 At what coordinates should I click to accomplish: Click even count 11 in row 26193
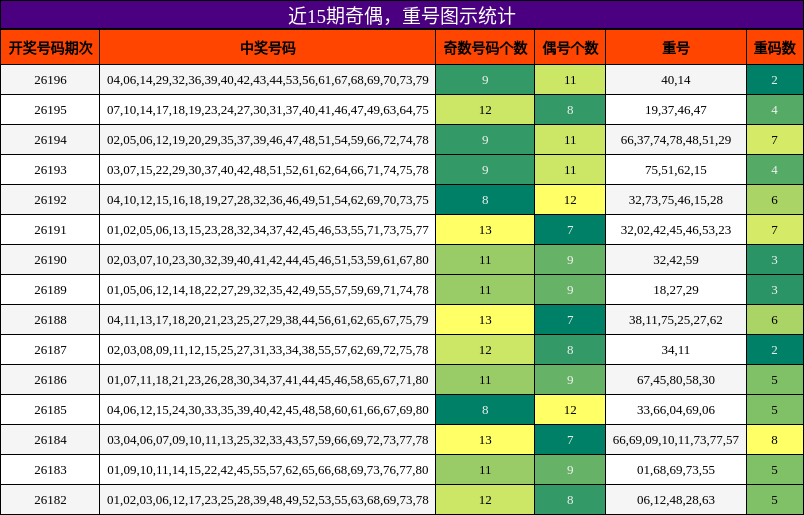coord(570,170)
